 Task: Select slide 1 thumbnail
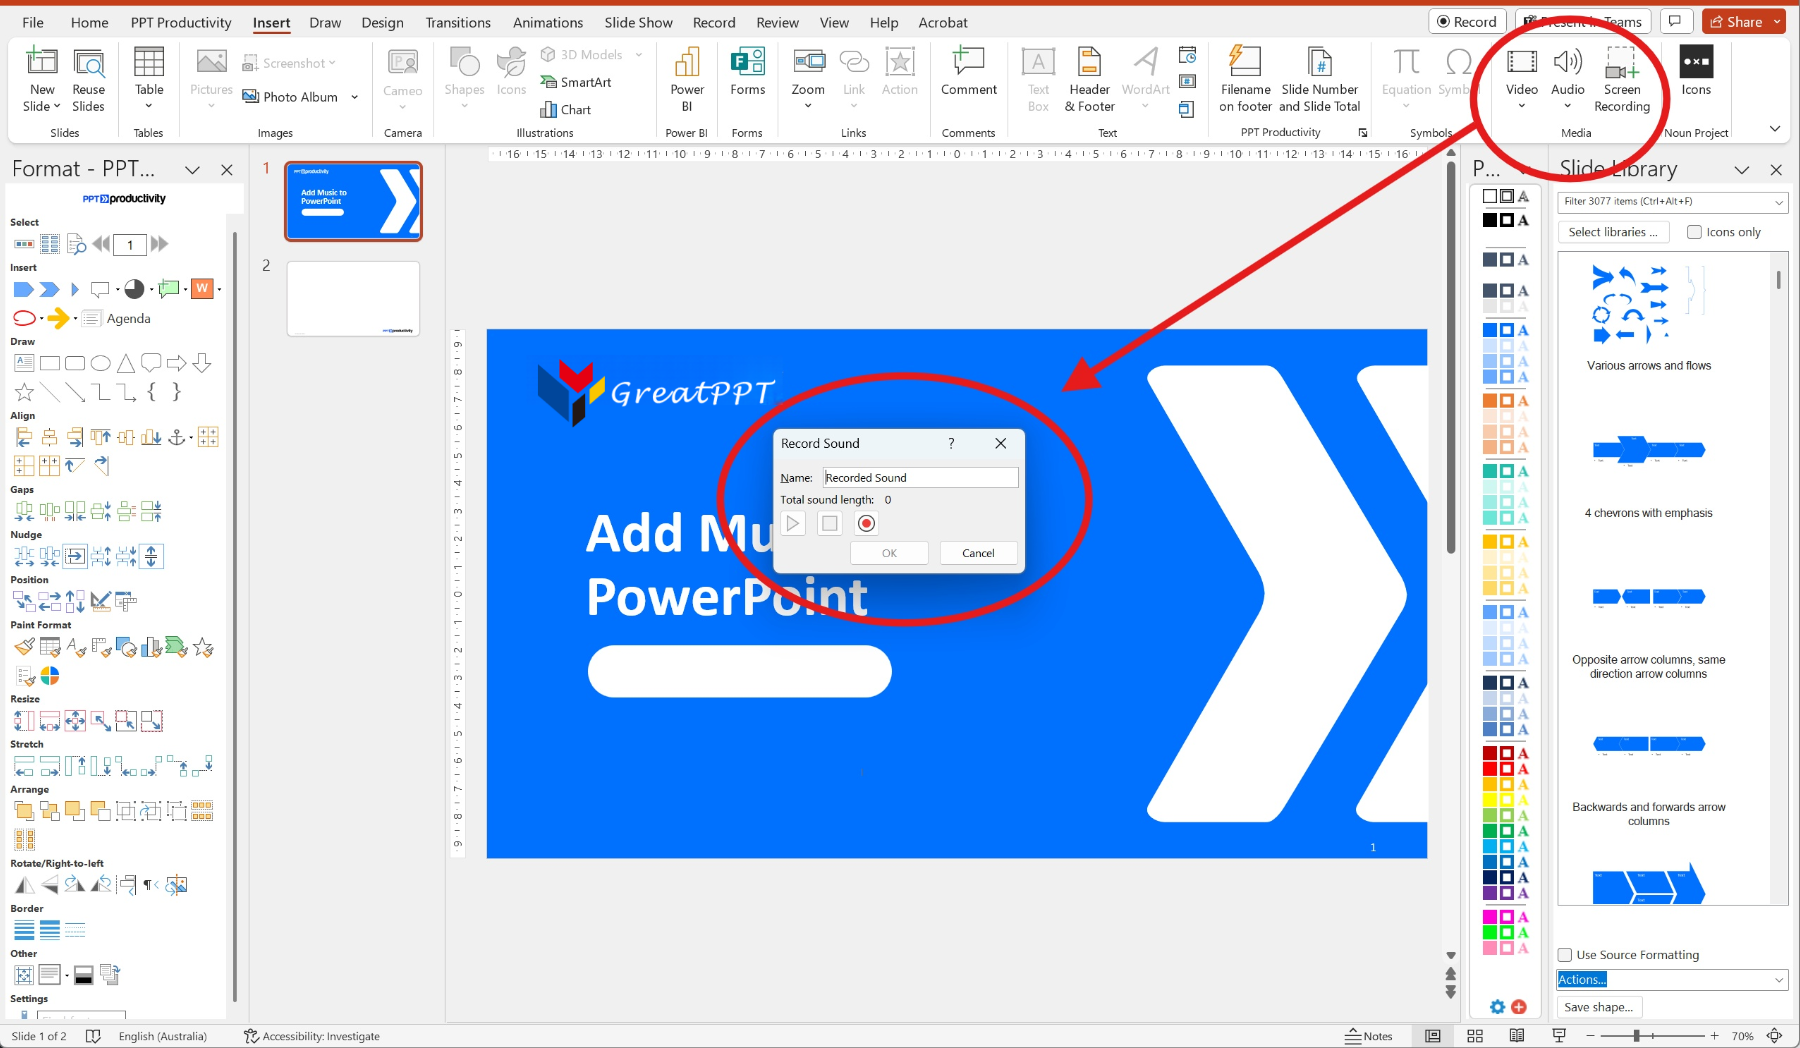click(x=353, y=201)
